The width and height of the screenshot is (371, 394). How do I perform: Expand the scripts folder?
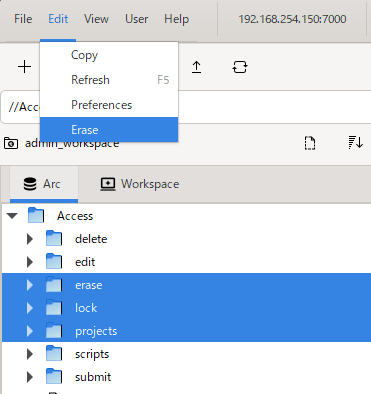(30, 354)
